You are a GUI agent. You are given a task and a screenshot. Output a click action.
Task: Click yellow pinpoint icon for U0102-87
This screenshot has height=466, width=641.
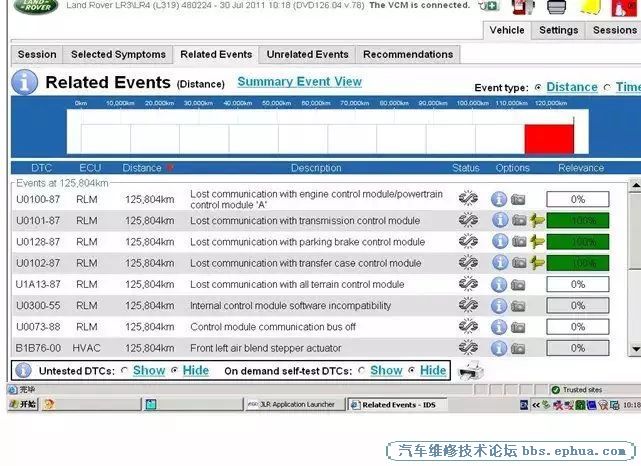tap(537, 263)
